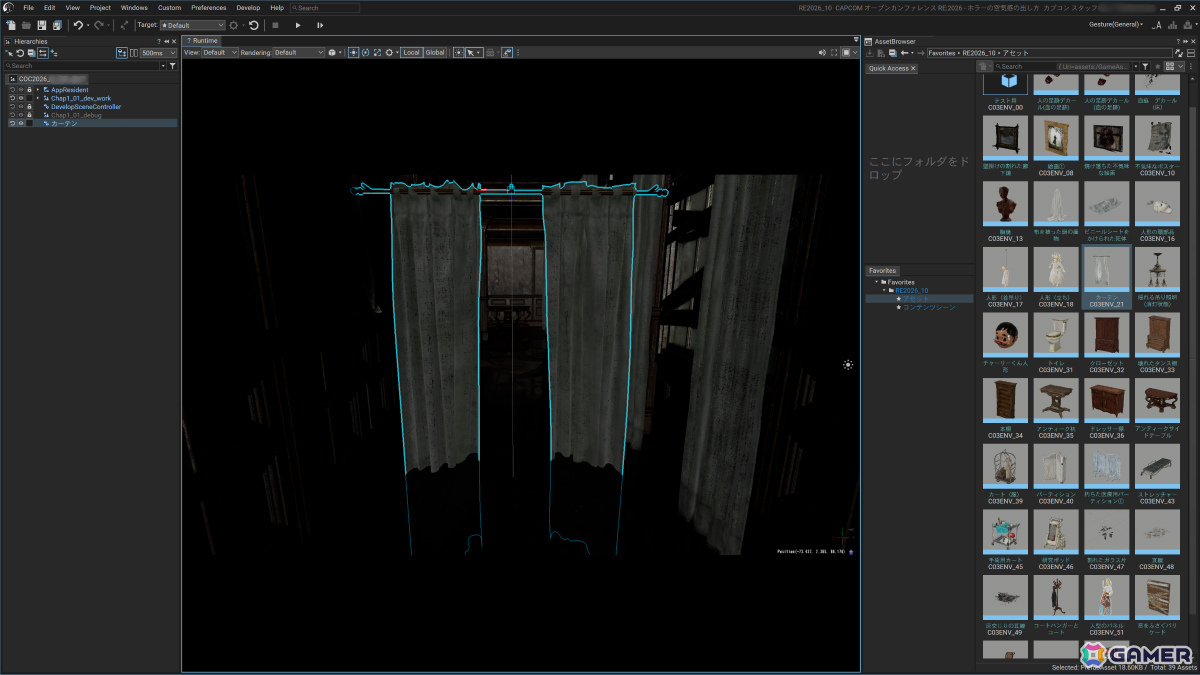The height and width of the screenshot is (675, 1200).
Task: Click the AssetBrowser favorite star icon
Action: (1157, 67)
